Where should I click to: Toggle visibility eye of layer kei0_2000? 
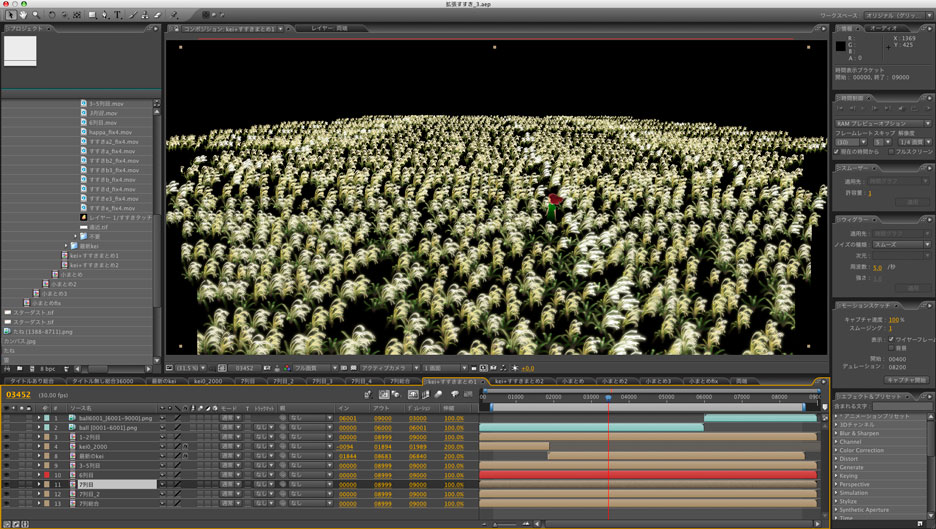(7, 446)
